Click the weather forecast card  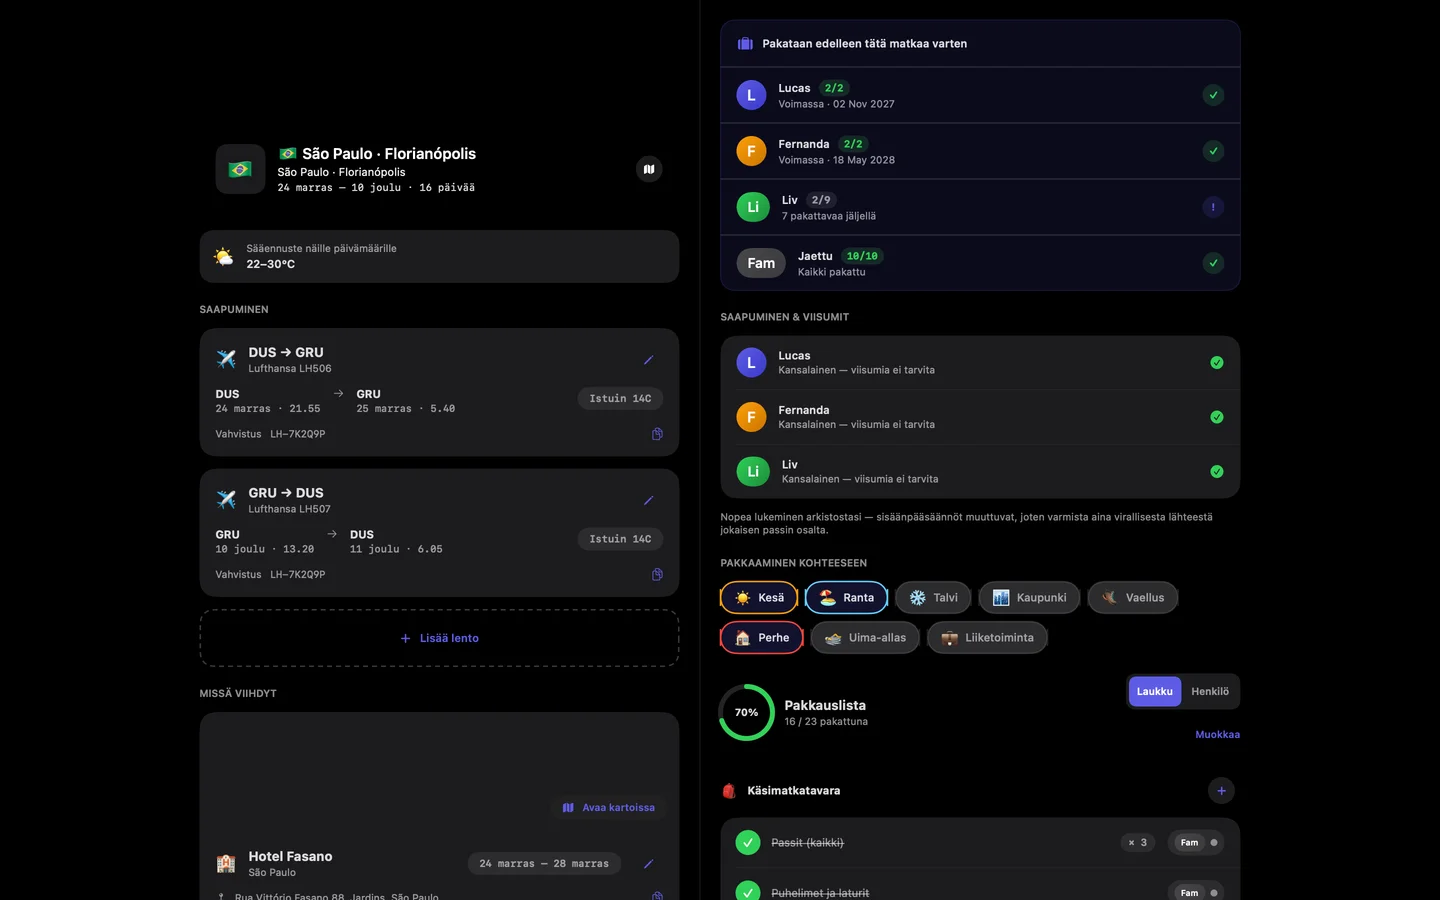coord(439,257)
